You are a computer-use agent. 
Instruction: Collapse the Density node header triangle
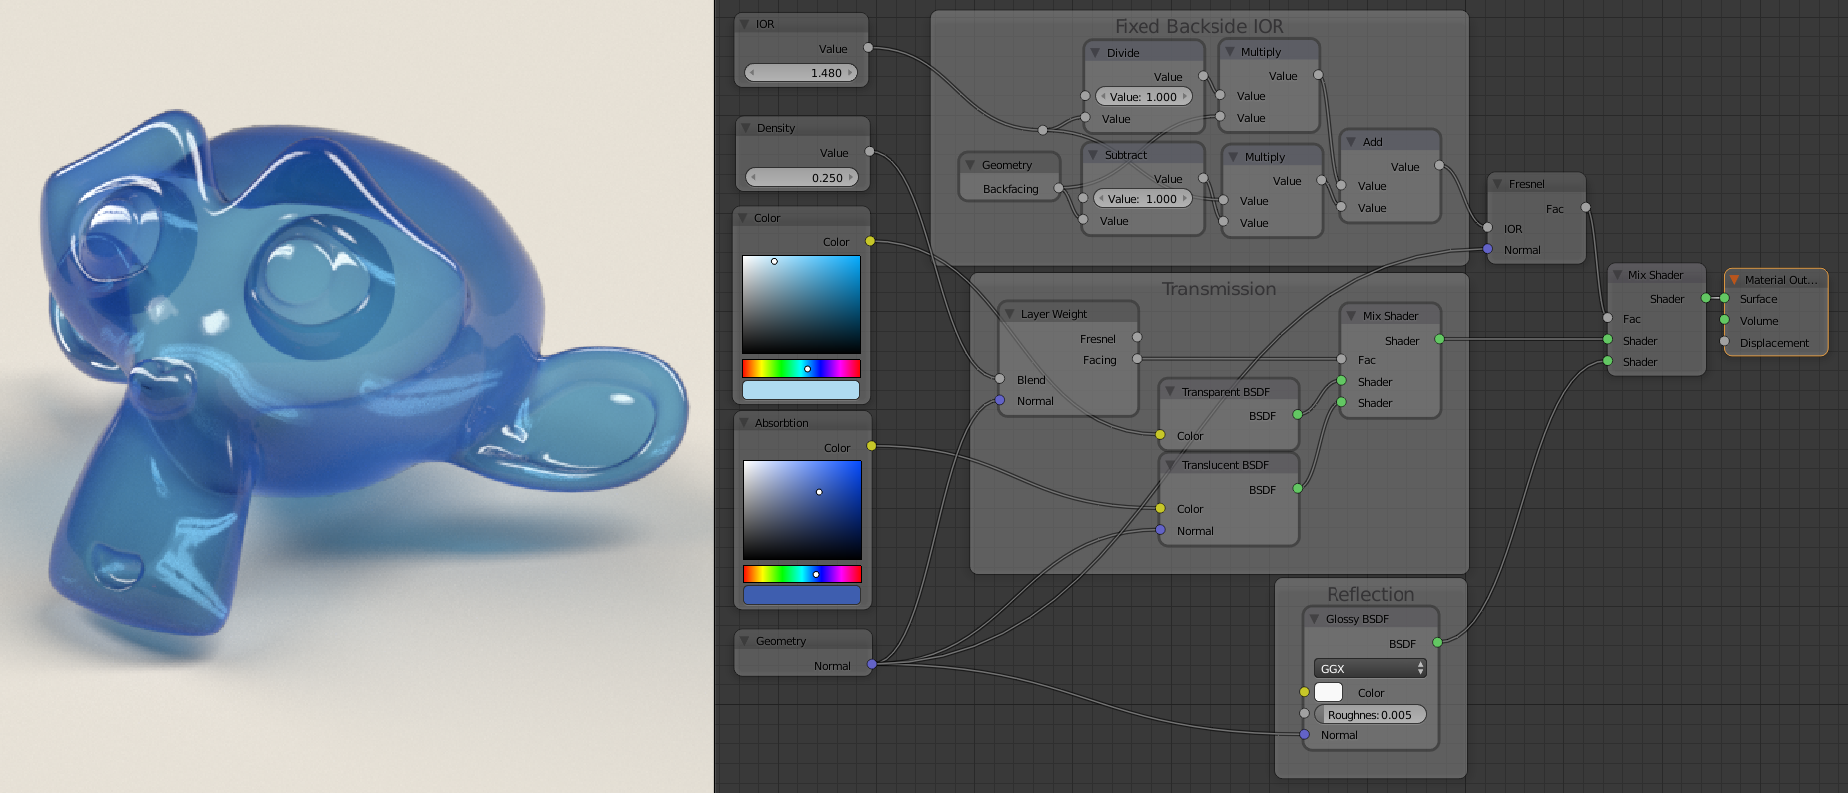[x=746, y=128]
